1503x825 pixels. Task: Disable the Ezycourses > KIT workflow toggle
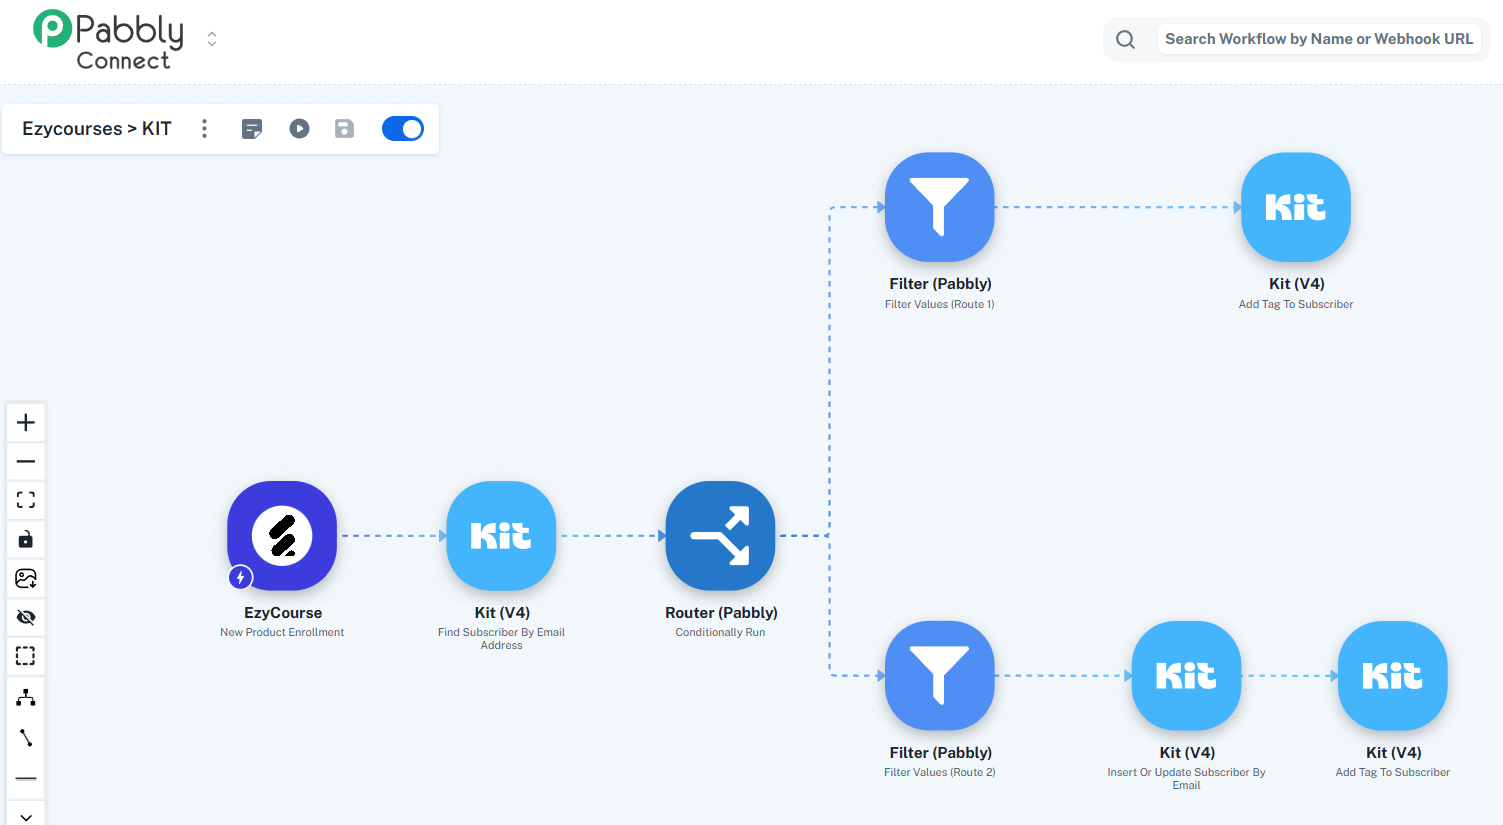click(403, 129)
